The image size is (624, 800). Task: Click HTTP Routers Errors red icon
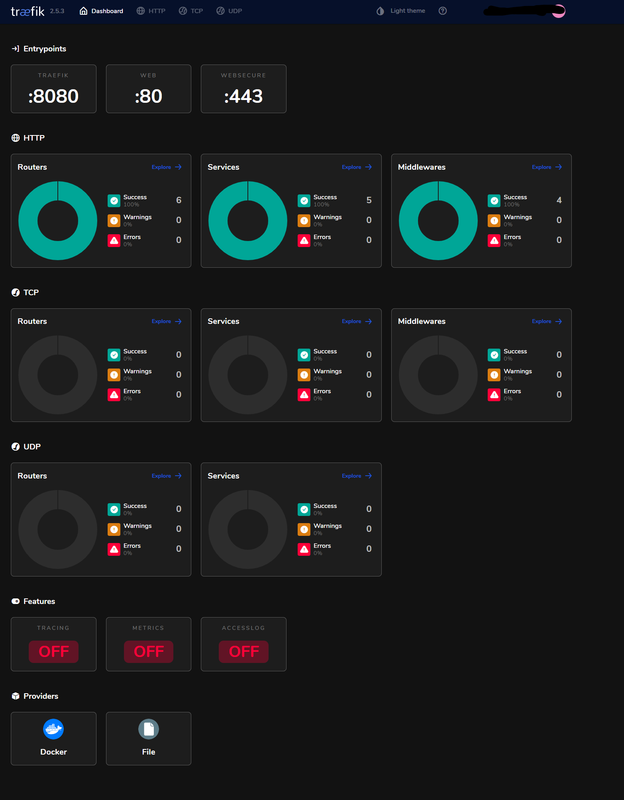click(114, 240)
